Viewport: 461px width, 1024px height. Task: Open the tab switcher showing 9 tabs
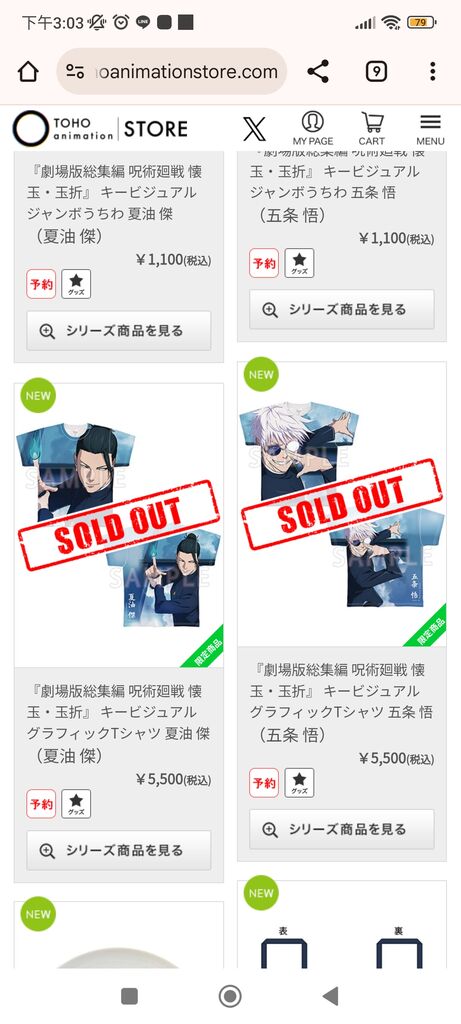(376, 71)
